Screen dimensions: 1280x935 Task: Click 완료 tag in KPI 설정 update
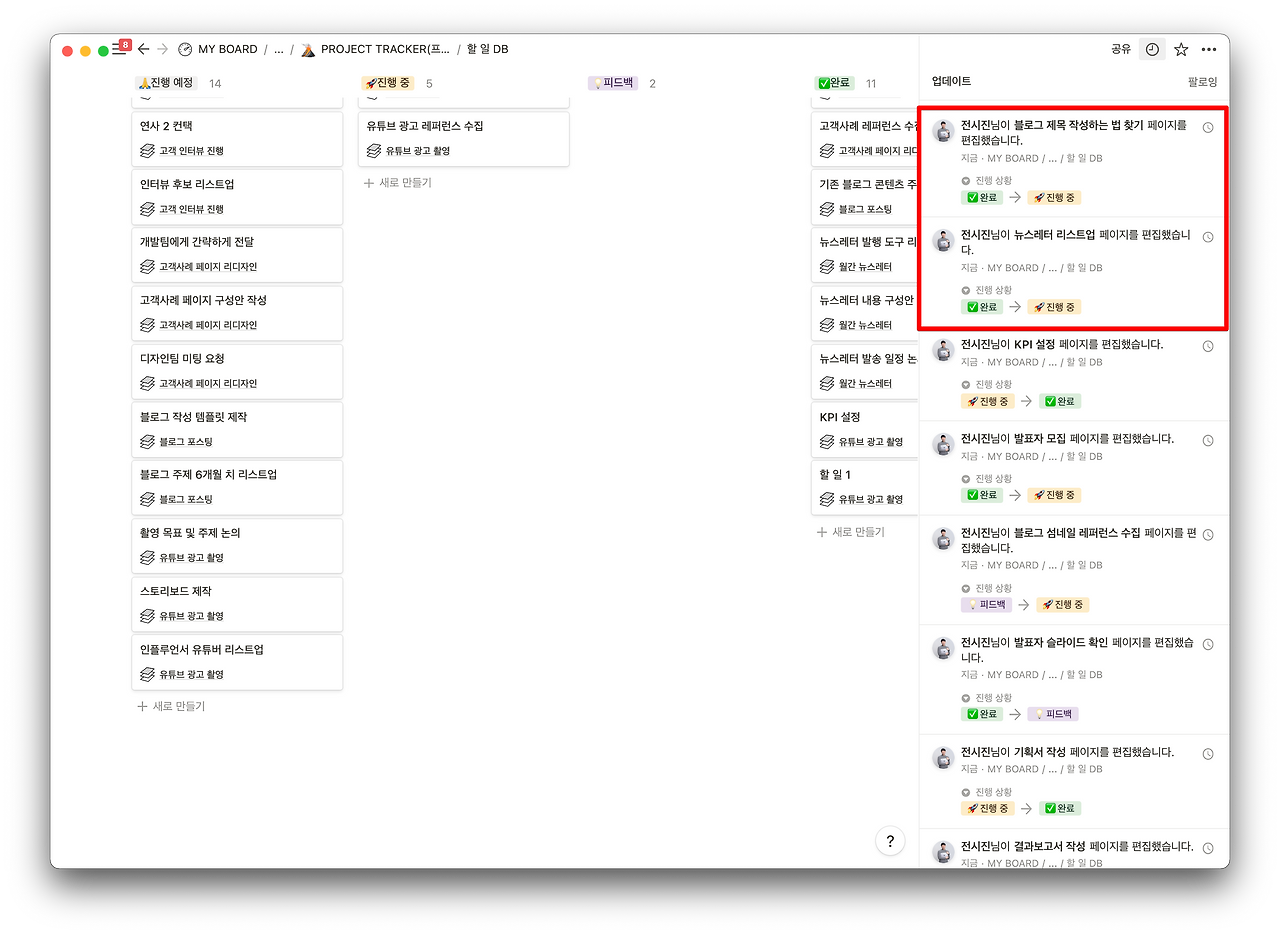pos(1061,401)
